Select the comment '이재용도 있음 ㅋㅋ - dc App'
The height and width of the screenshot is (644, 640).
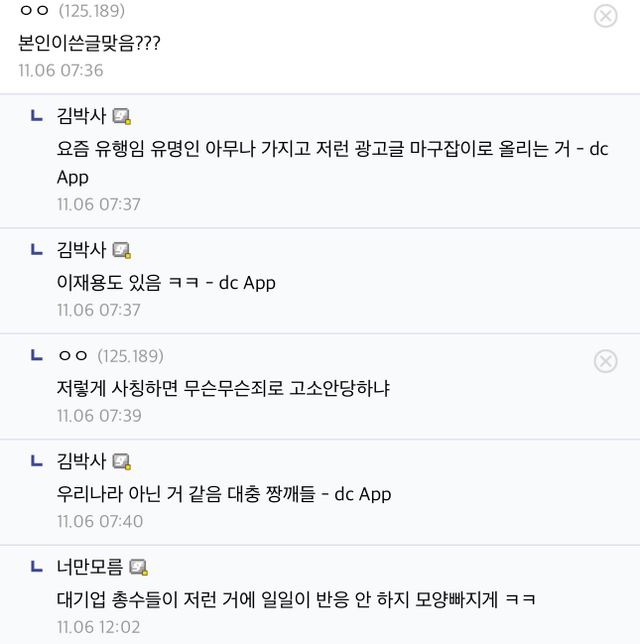166,283
